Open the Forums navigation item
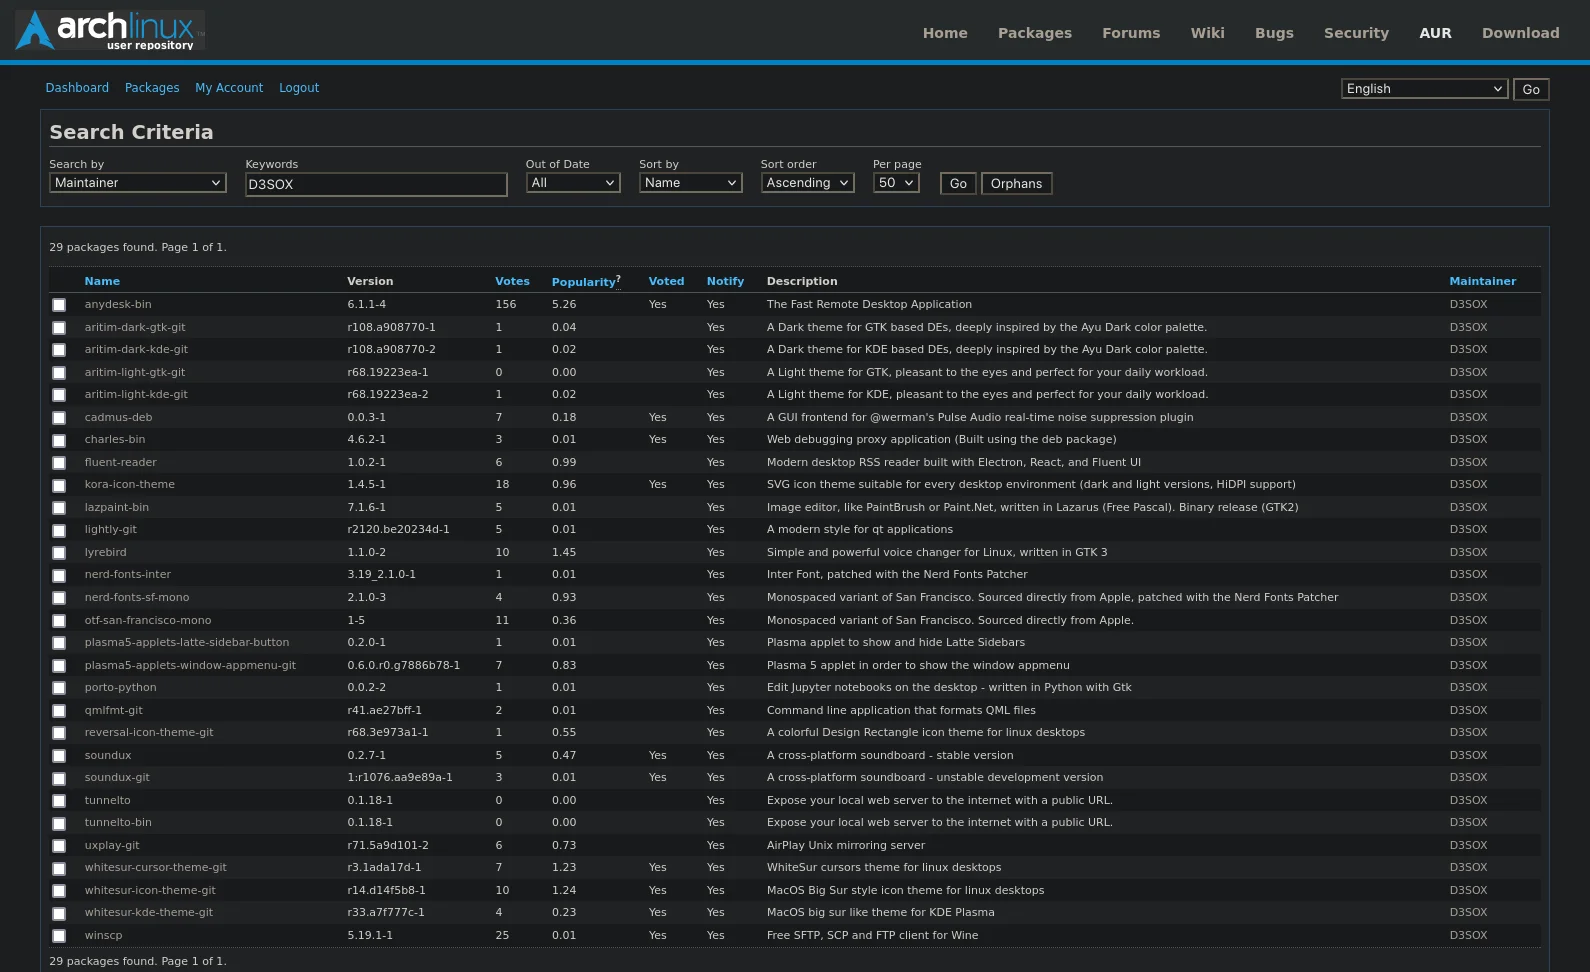Screen dimensions: 1590x972 click(1131, 33)
